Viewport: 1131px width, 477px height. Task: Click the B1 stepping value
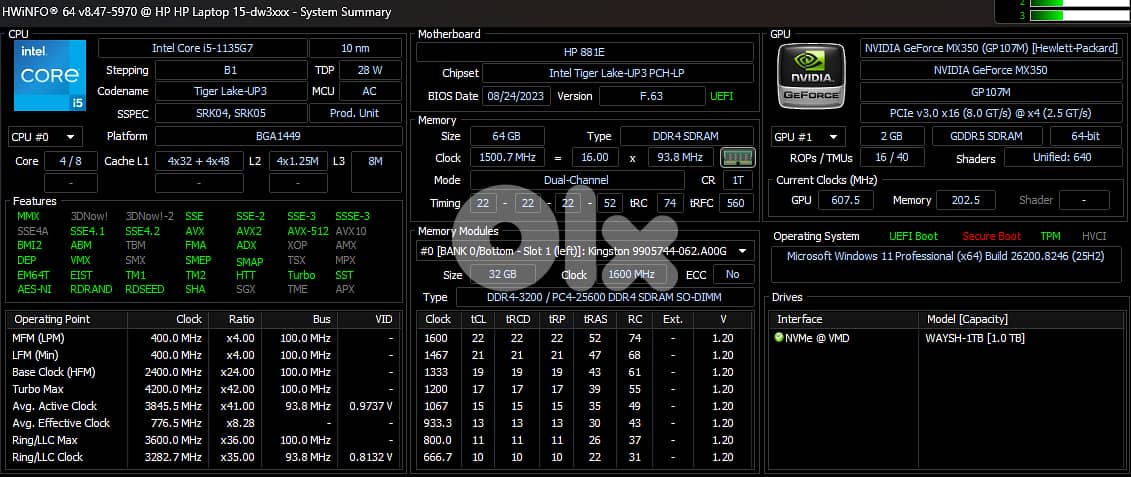(x=231, y=71)
